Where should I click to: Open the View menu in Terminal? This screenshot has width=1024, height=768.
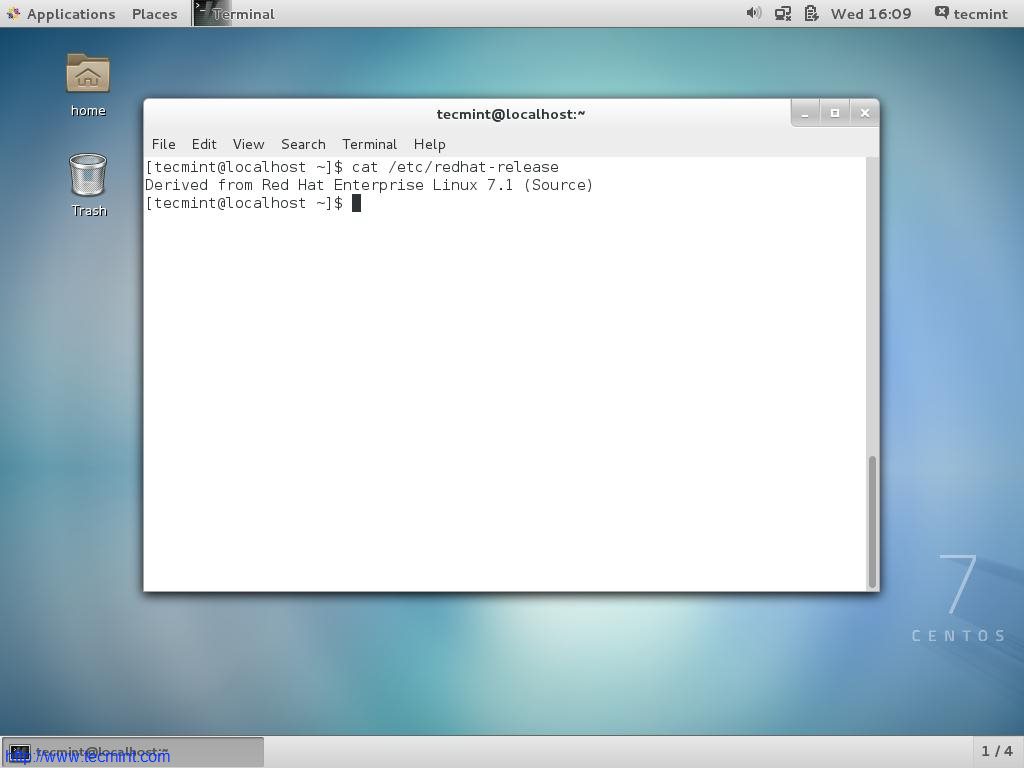point(248,144)
